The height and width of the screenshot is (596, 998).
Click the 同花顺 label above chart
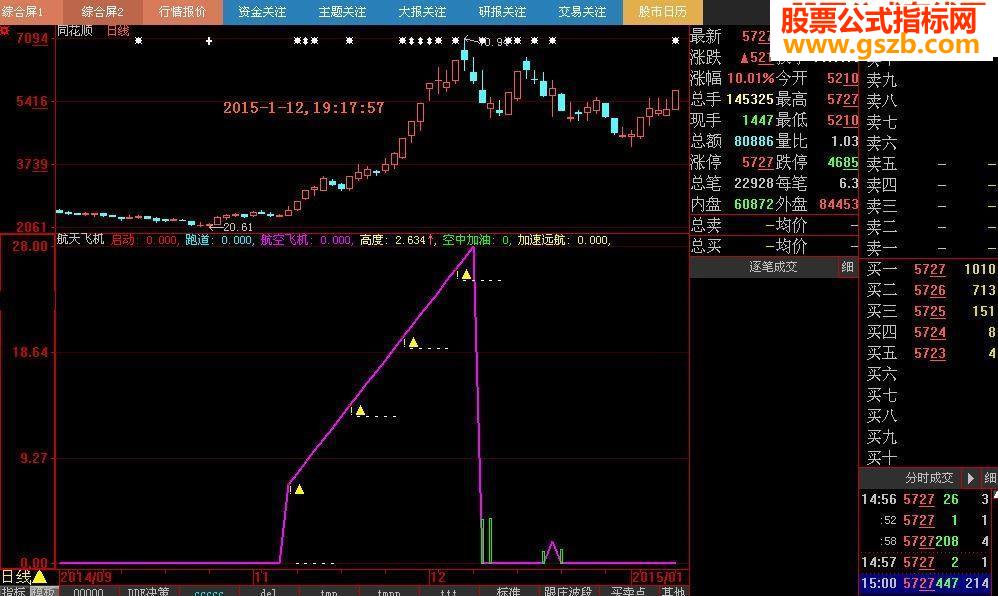pos(75,31)
